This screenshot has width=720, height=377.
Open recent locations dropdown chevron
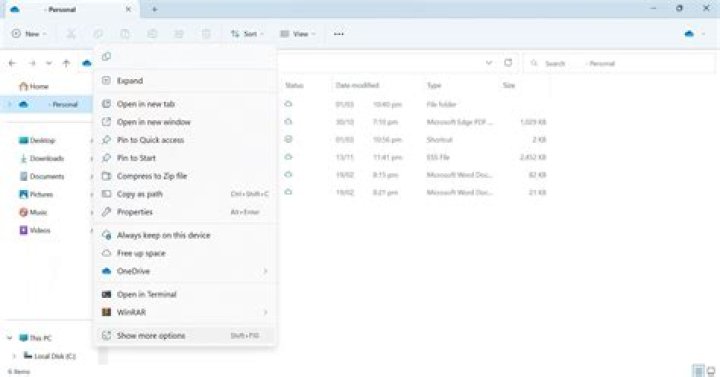(x=49, y=63)
